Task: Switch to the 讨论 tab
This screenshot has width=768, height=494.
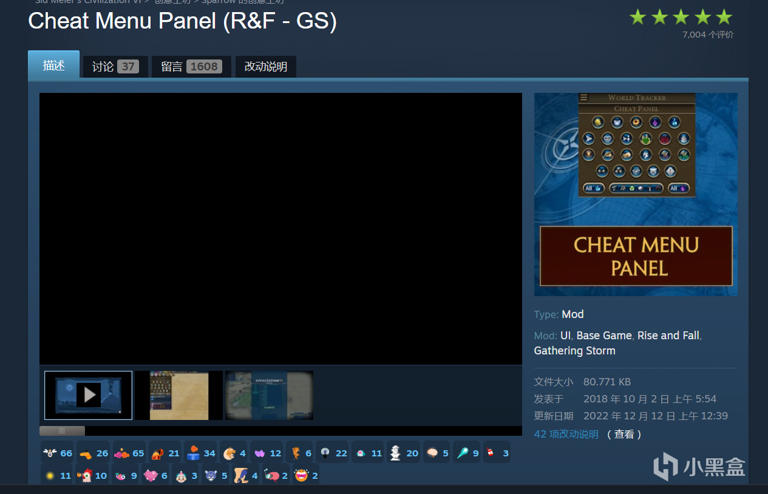Action: [x=115, y=67]
